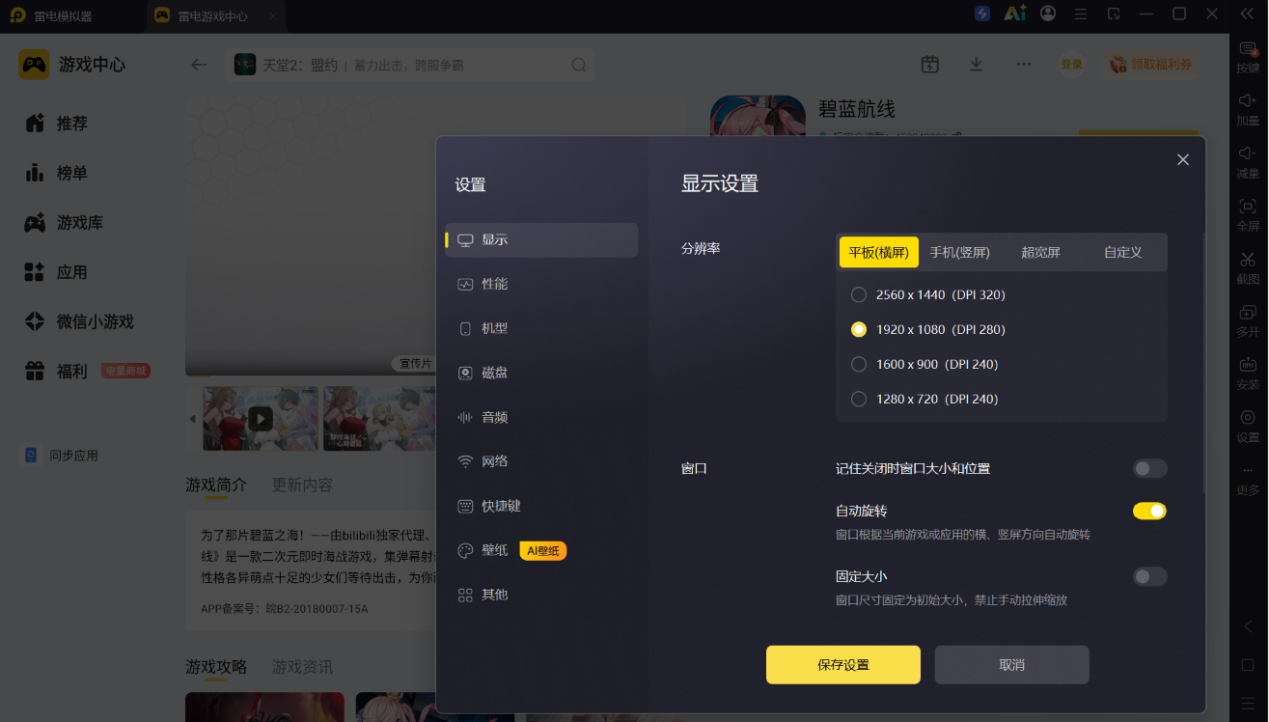Collapse the right toolbar with double-arrow icon
The width and height of the screenshot is (1269, 722).
[1247, 14]
